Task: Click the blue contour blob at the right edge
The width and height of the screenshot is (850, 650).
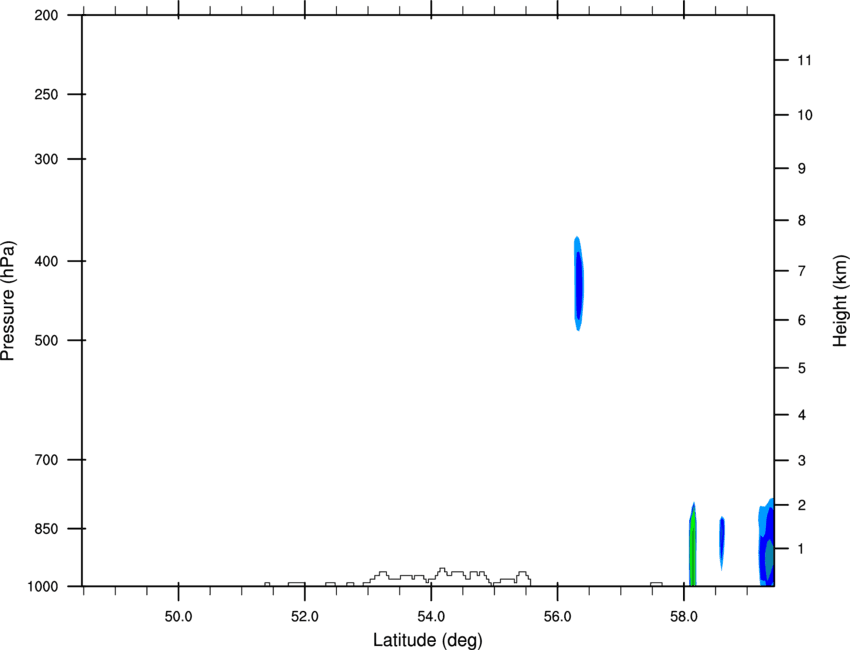Action: point(767,543)
